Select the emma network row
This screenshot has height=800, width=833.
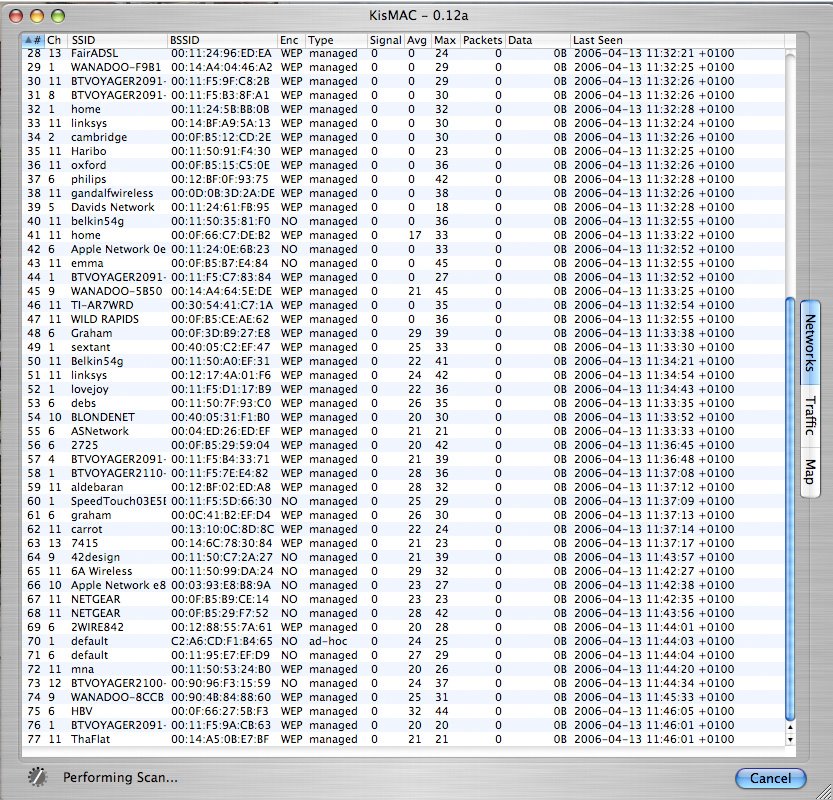pyautogui.click(x=403, y=263)
